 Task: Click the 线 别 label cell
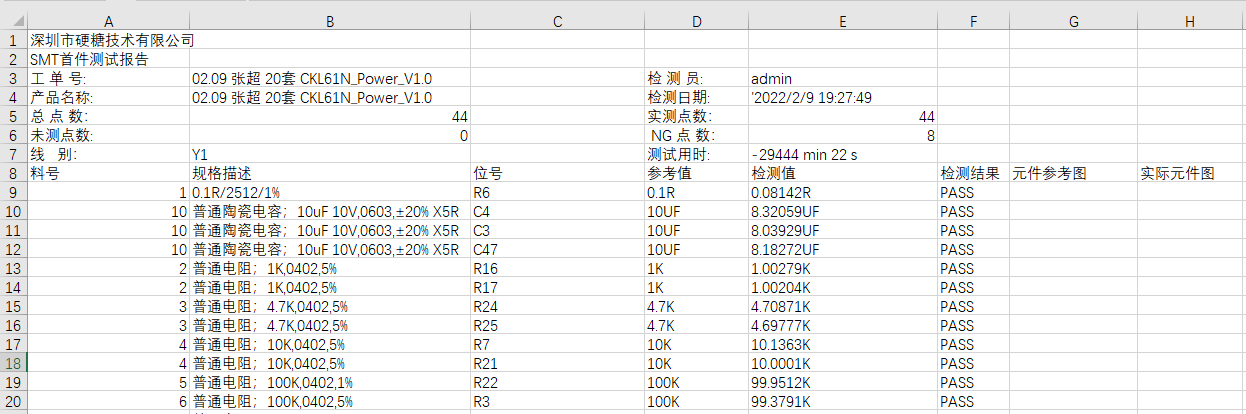(x=108, y=155)
